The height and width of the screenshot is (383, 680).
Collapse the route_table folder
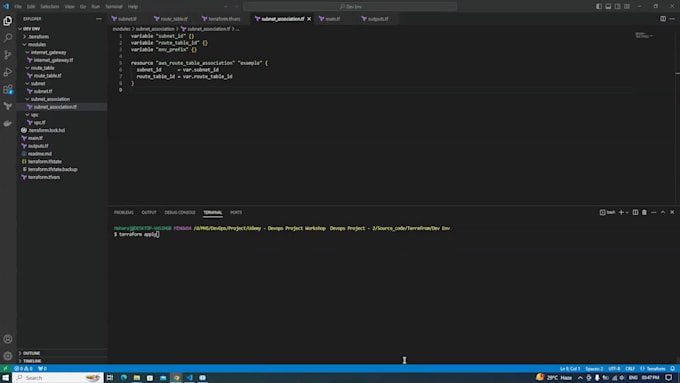coord(62,68)
